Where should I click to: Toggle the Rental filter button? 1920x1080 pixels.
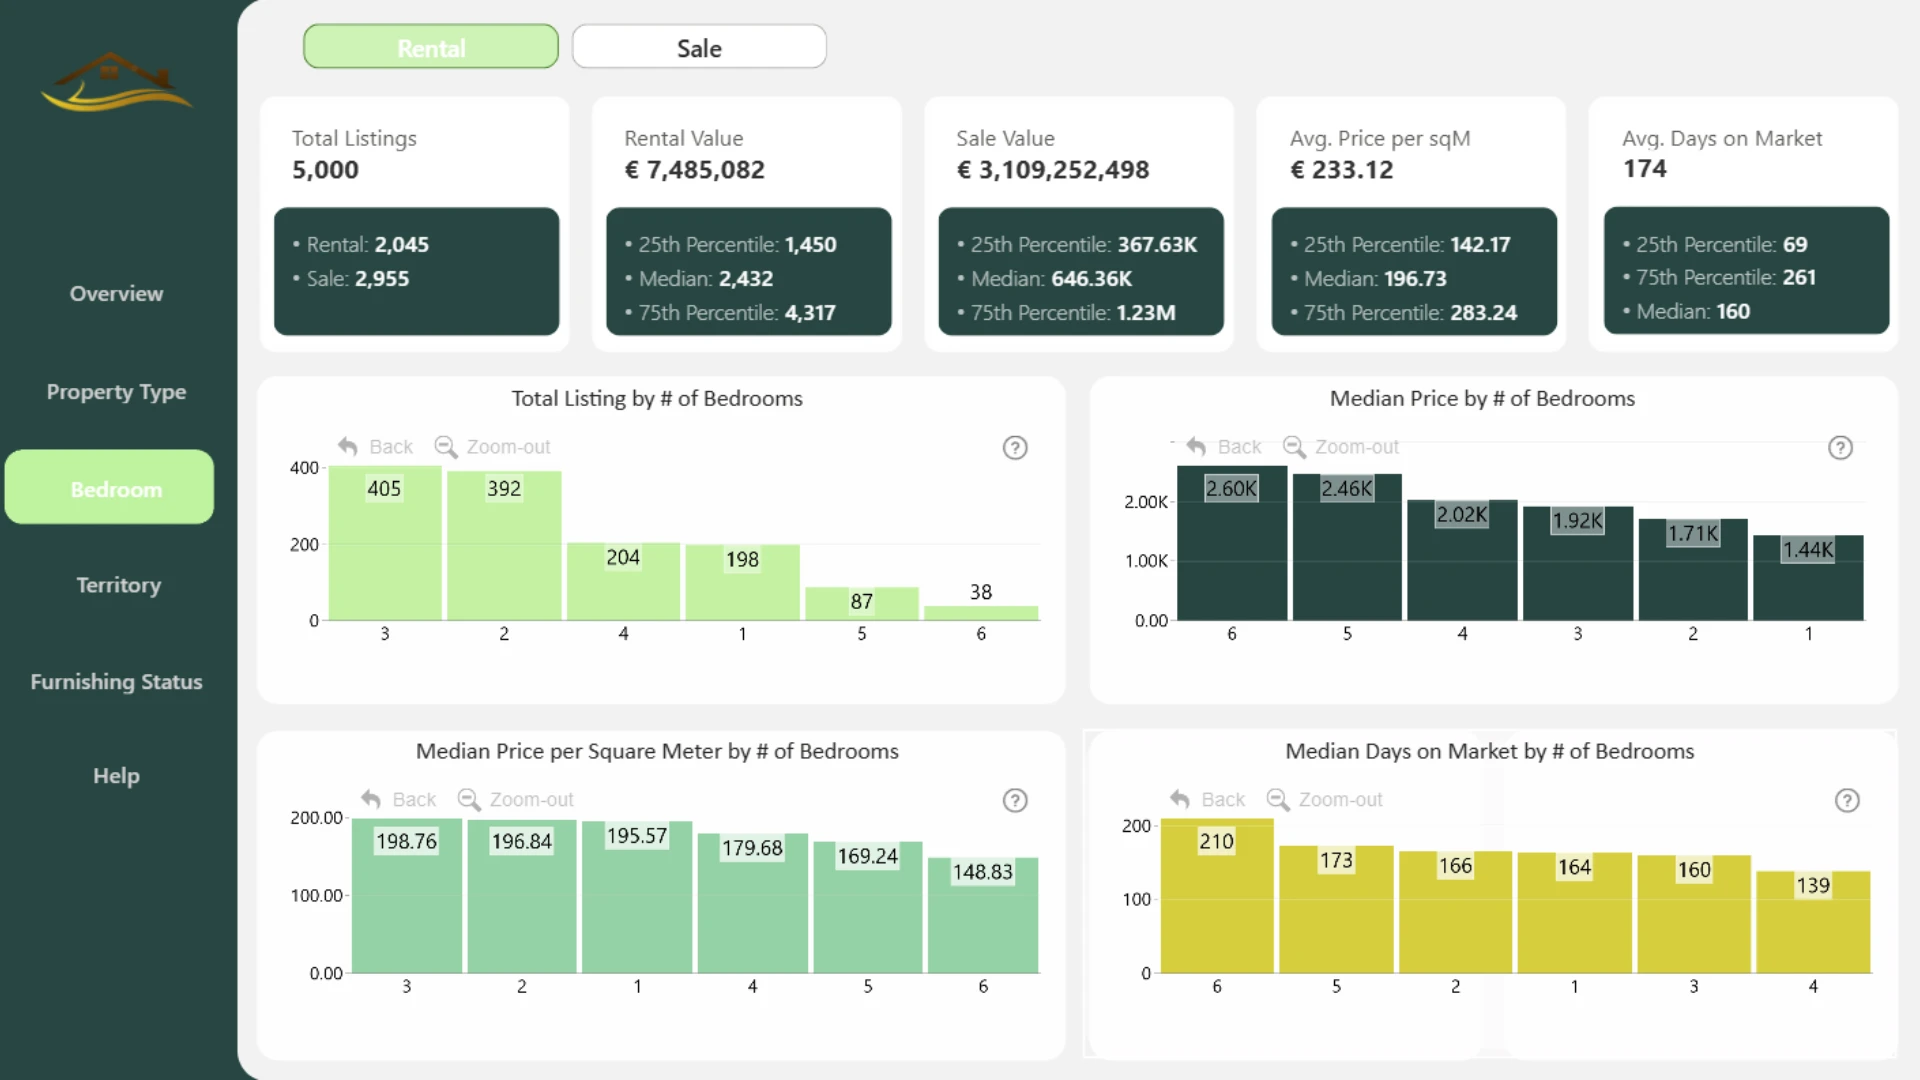[x=431, y=47]
